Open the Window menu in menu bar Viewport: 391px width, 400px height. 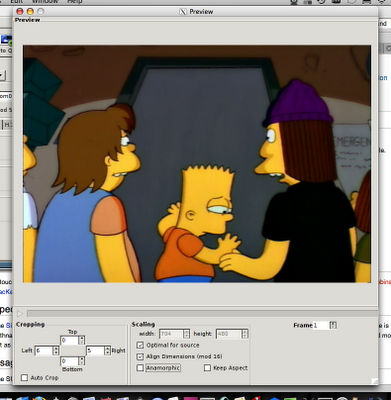tap(45, 2)
